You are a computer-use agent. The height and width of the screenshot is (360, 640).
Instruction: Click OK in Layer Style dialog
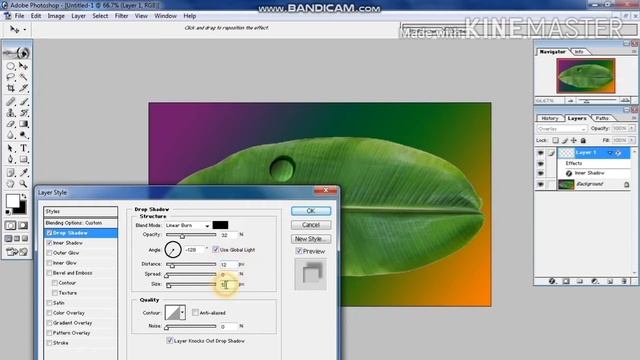(311, 211)
